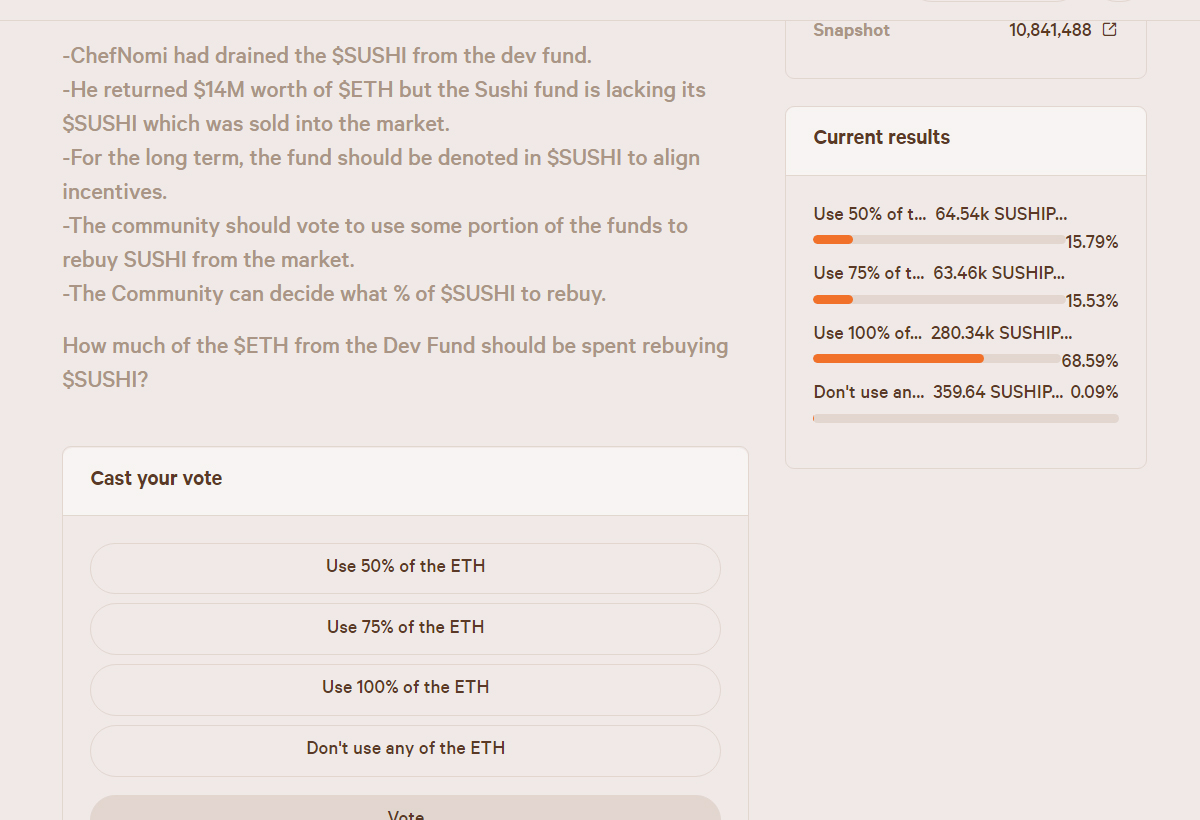Viewport: 1200px width, 820px height.
Task: Click the 68.59% result progress bar
Action: [x=938, y=358]
